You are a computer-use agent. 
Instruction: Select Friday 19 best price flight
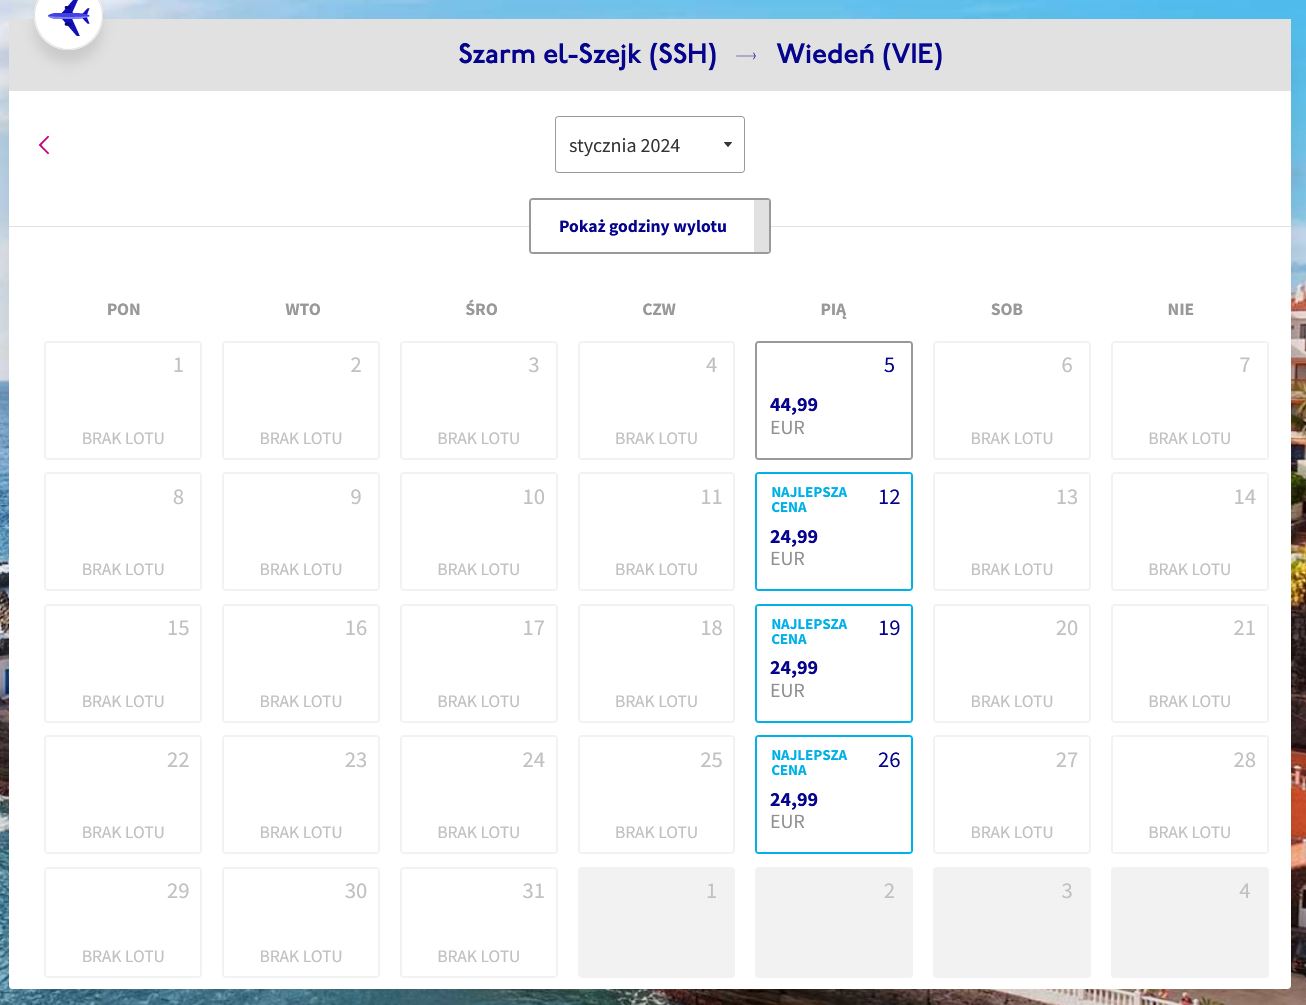click(x=834, y=663)
